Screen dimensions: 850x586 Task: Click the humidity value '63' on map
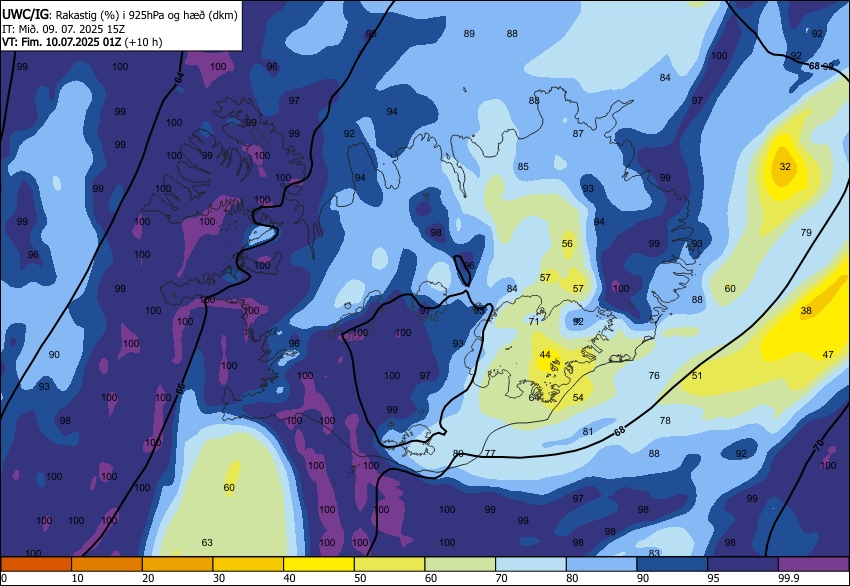click(x=207, y=543)
